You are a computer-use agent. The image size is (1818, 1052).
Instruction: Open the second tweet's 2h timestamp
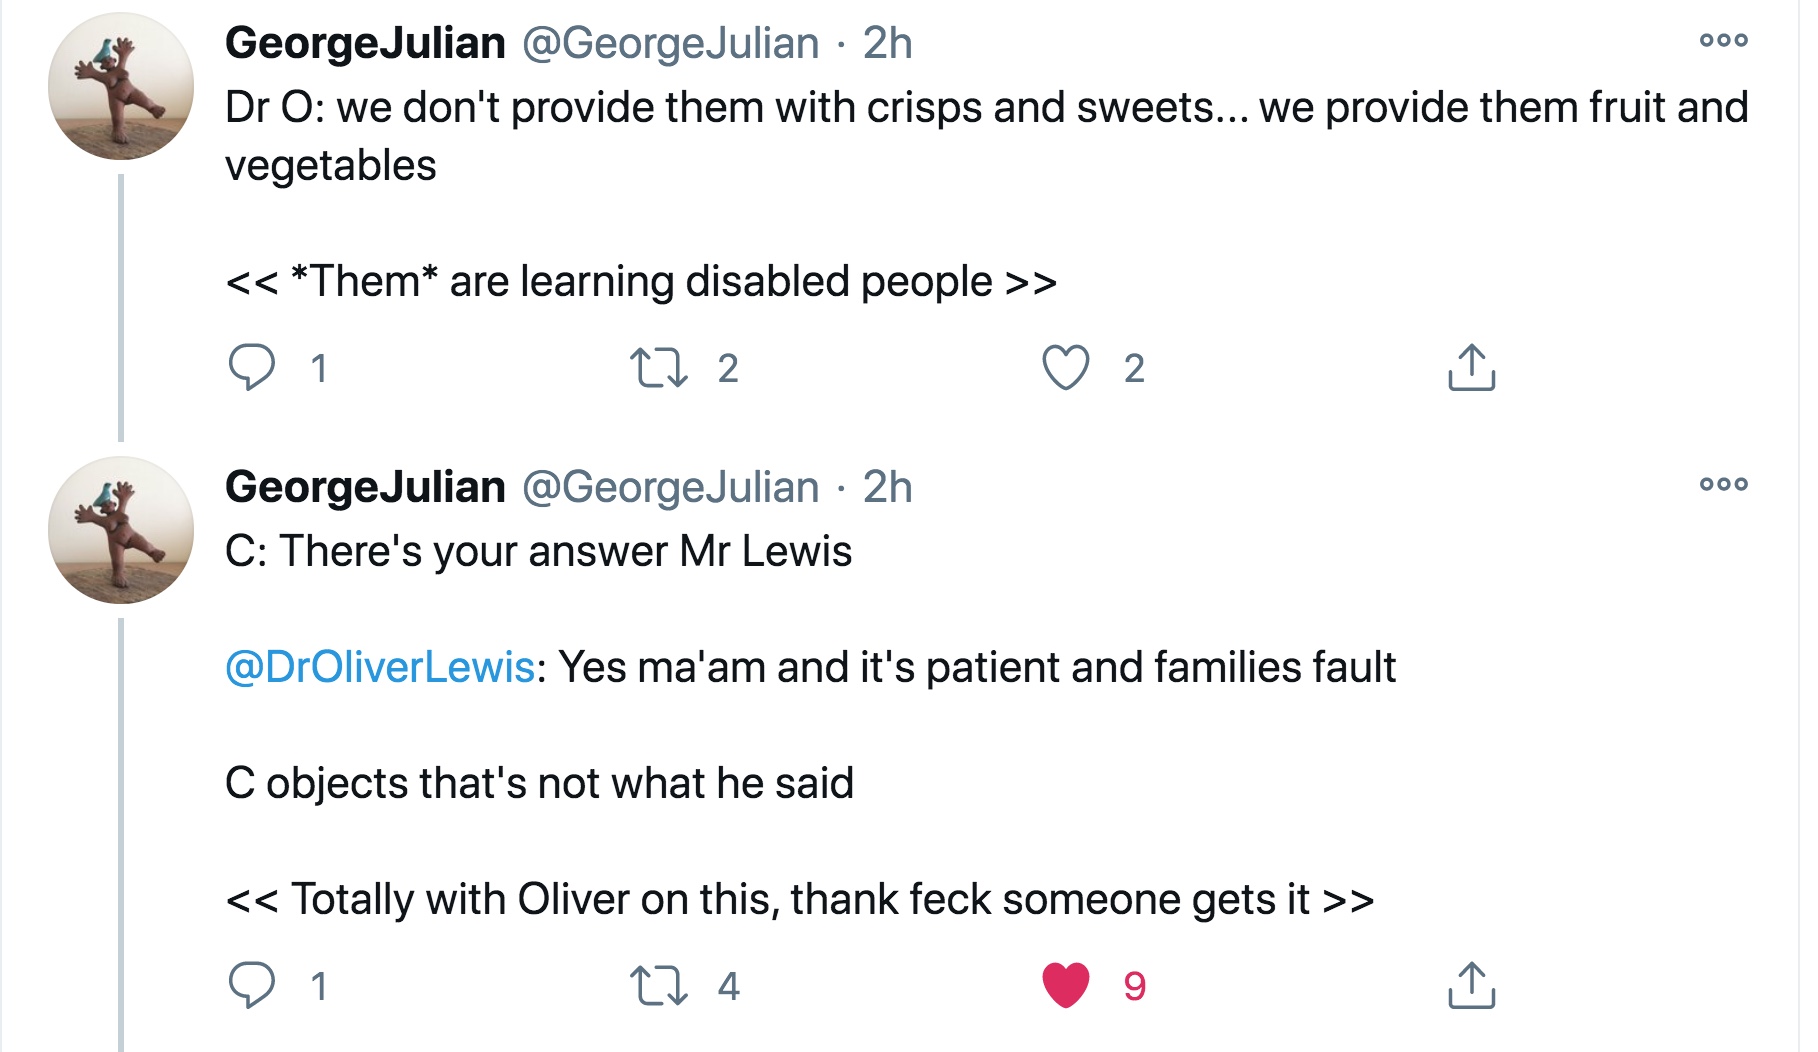pos(887,487)
